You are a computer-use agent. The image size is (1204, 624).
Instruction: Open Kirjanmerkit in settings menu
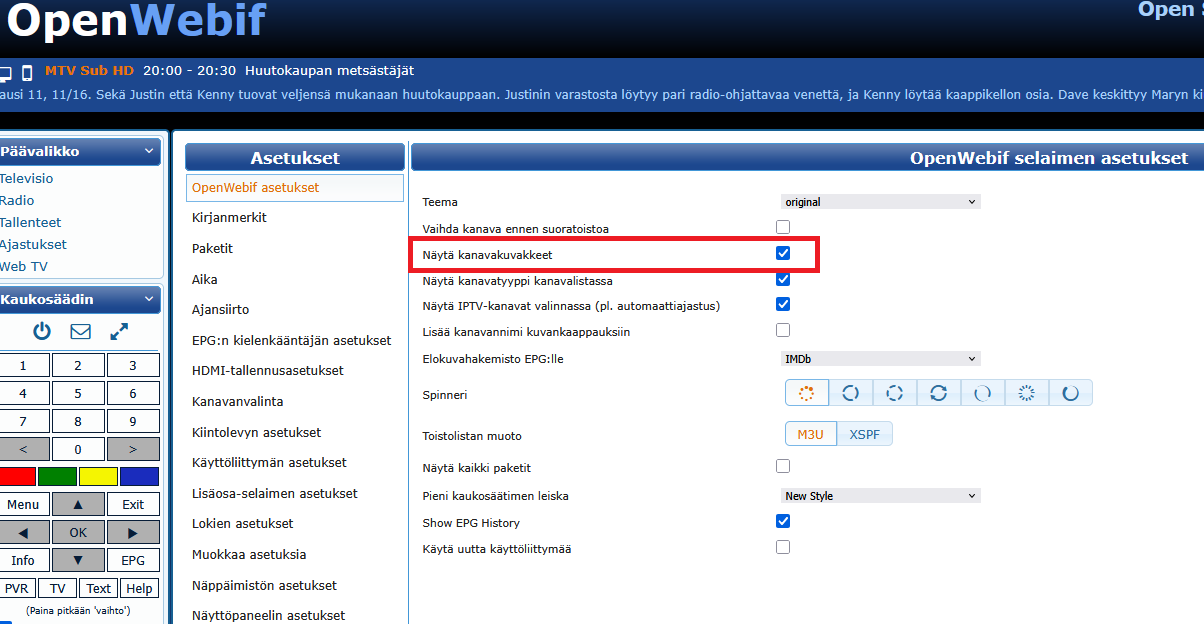point(229,218)
